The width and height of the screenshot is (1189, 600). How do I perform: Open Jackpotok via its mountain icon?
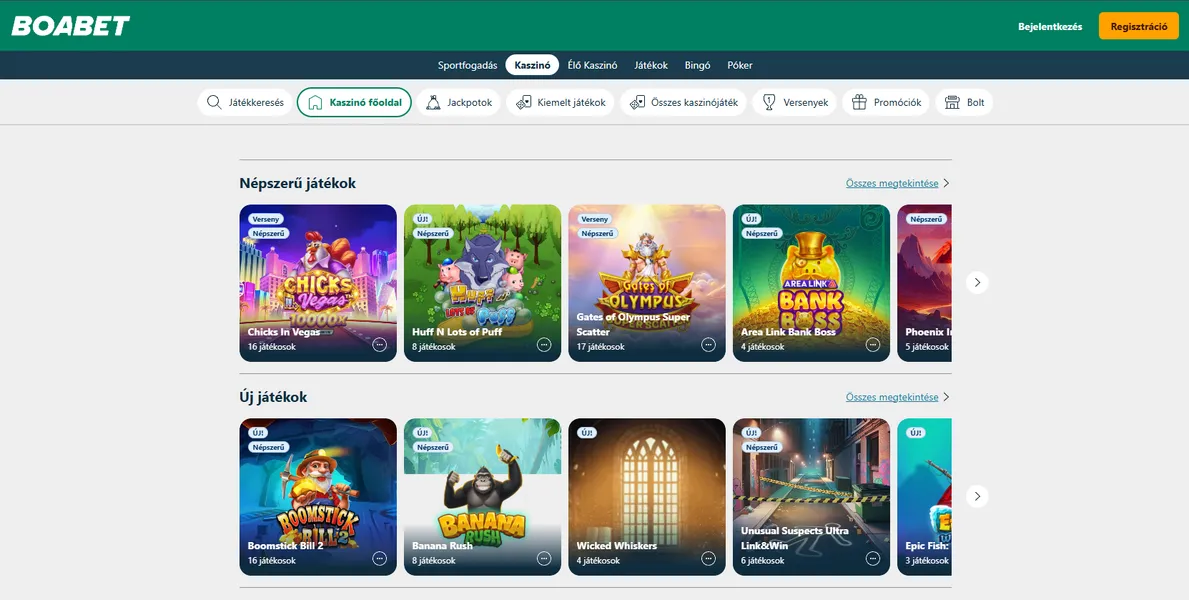tap(433, 101)
